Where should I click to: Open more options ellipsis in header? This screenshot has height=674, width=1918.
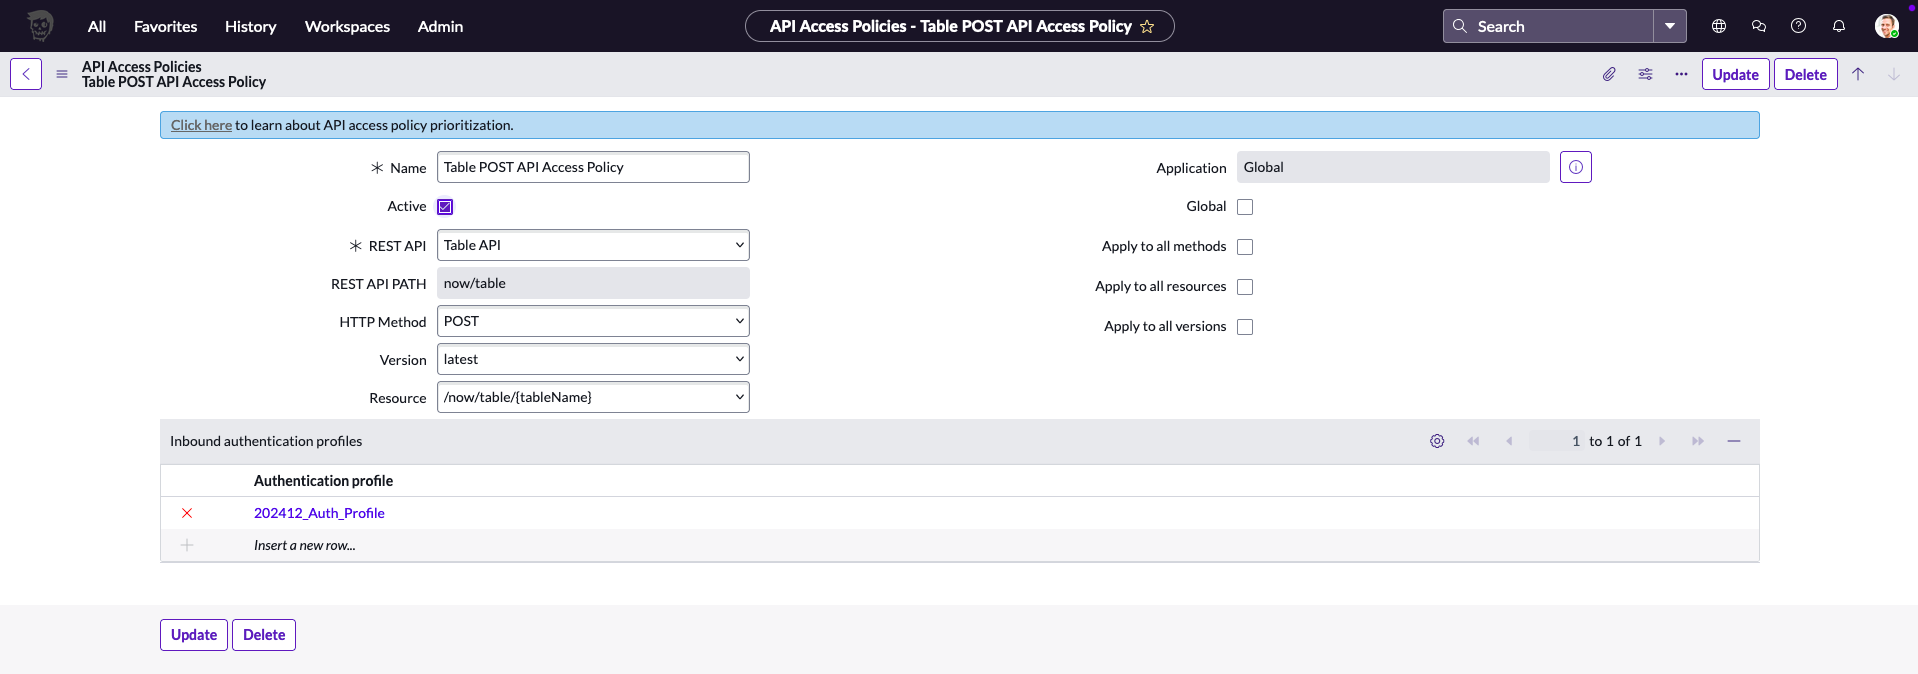coord(1682,74)
